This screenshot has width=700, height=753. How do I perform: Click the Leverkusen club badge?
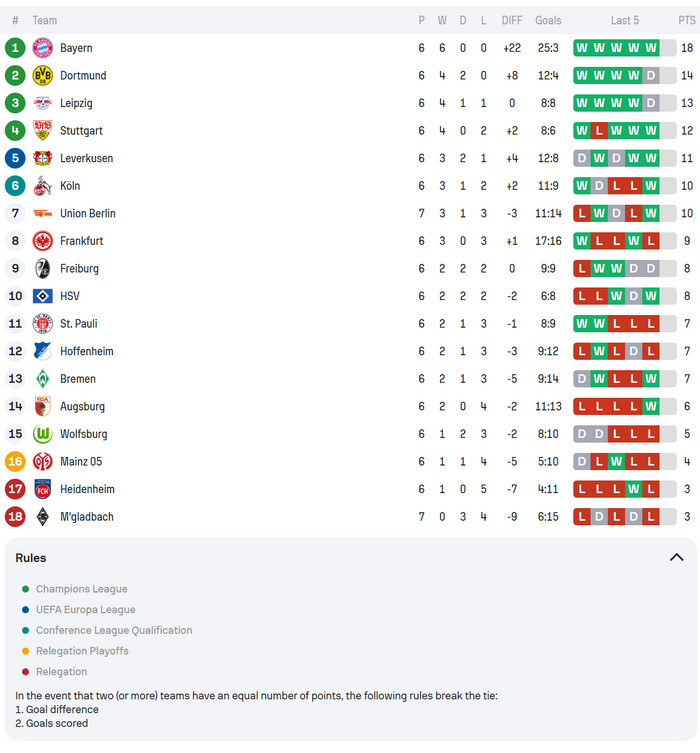[43, 158]
